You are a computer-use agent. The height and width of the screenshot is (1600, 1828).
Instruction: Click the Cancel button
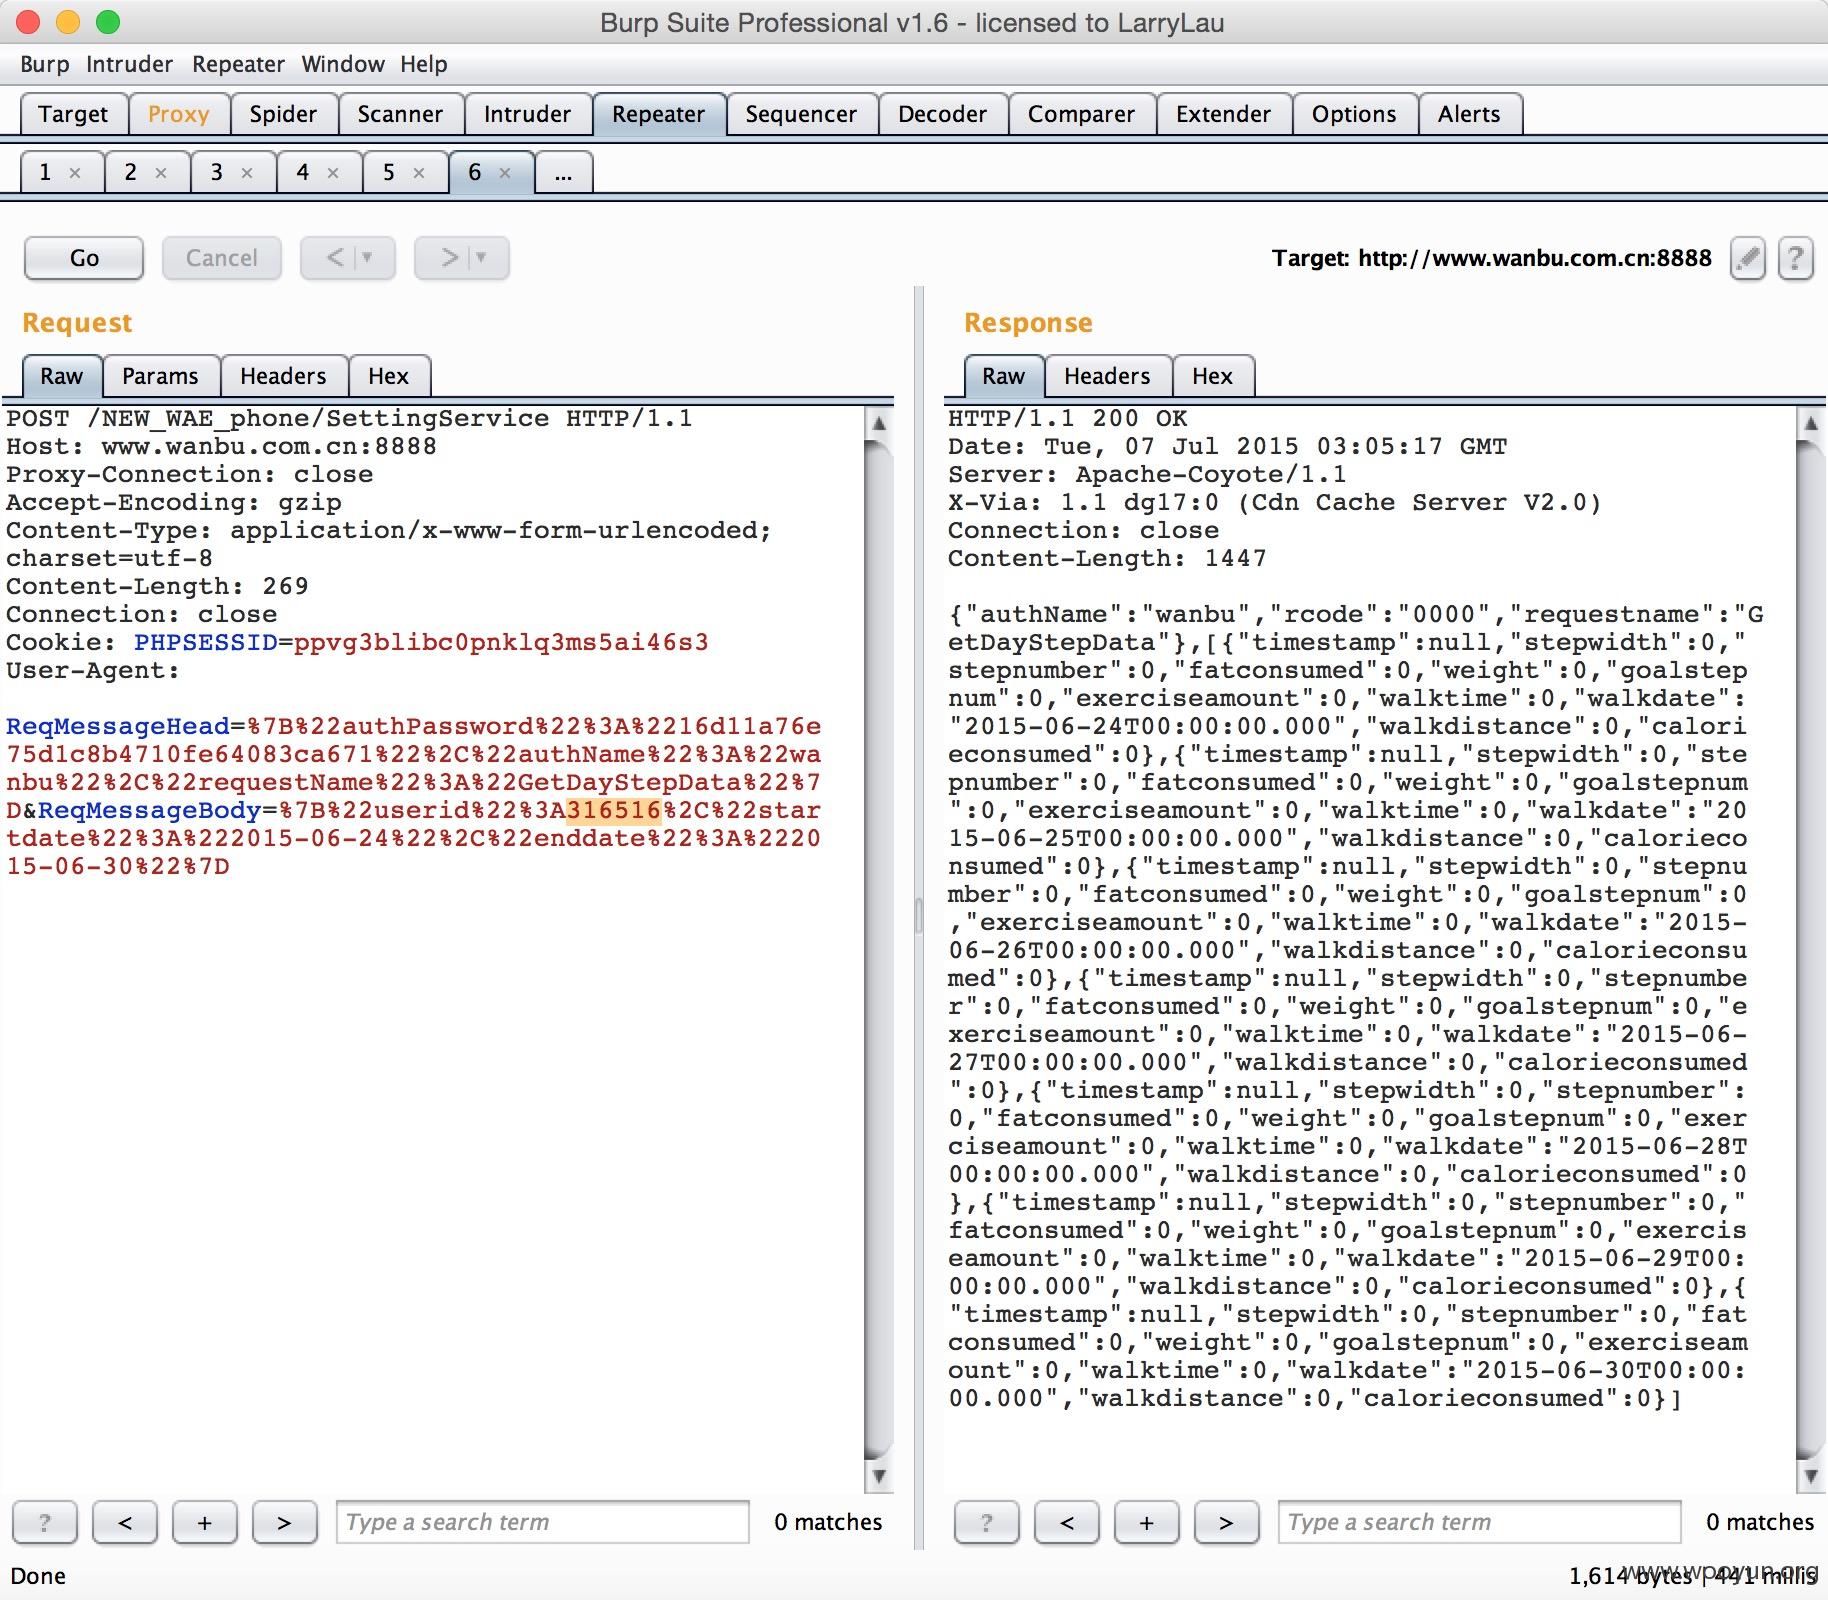coord(221,258)
